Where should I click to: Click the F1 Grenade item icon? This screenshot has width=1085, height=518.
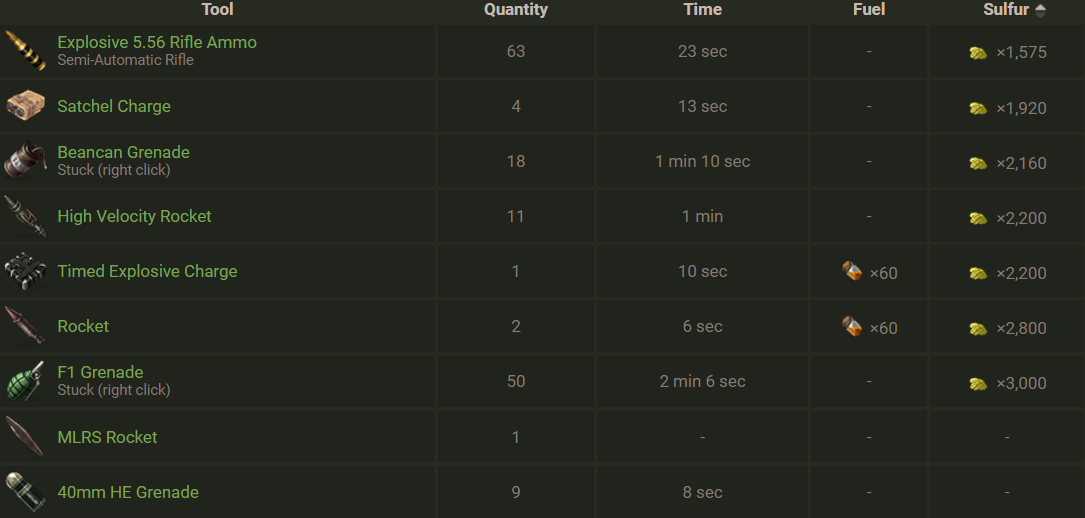click(x=25, y=381)
